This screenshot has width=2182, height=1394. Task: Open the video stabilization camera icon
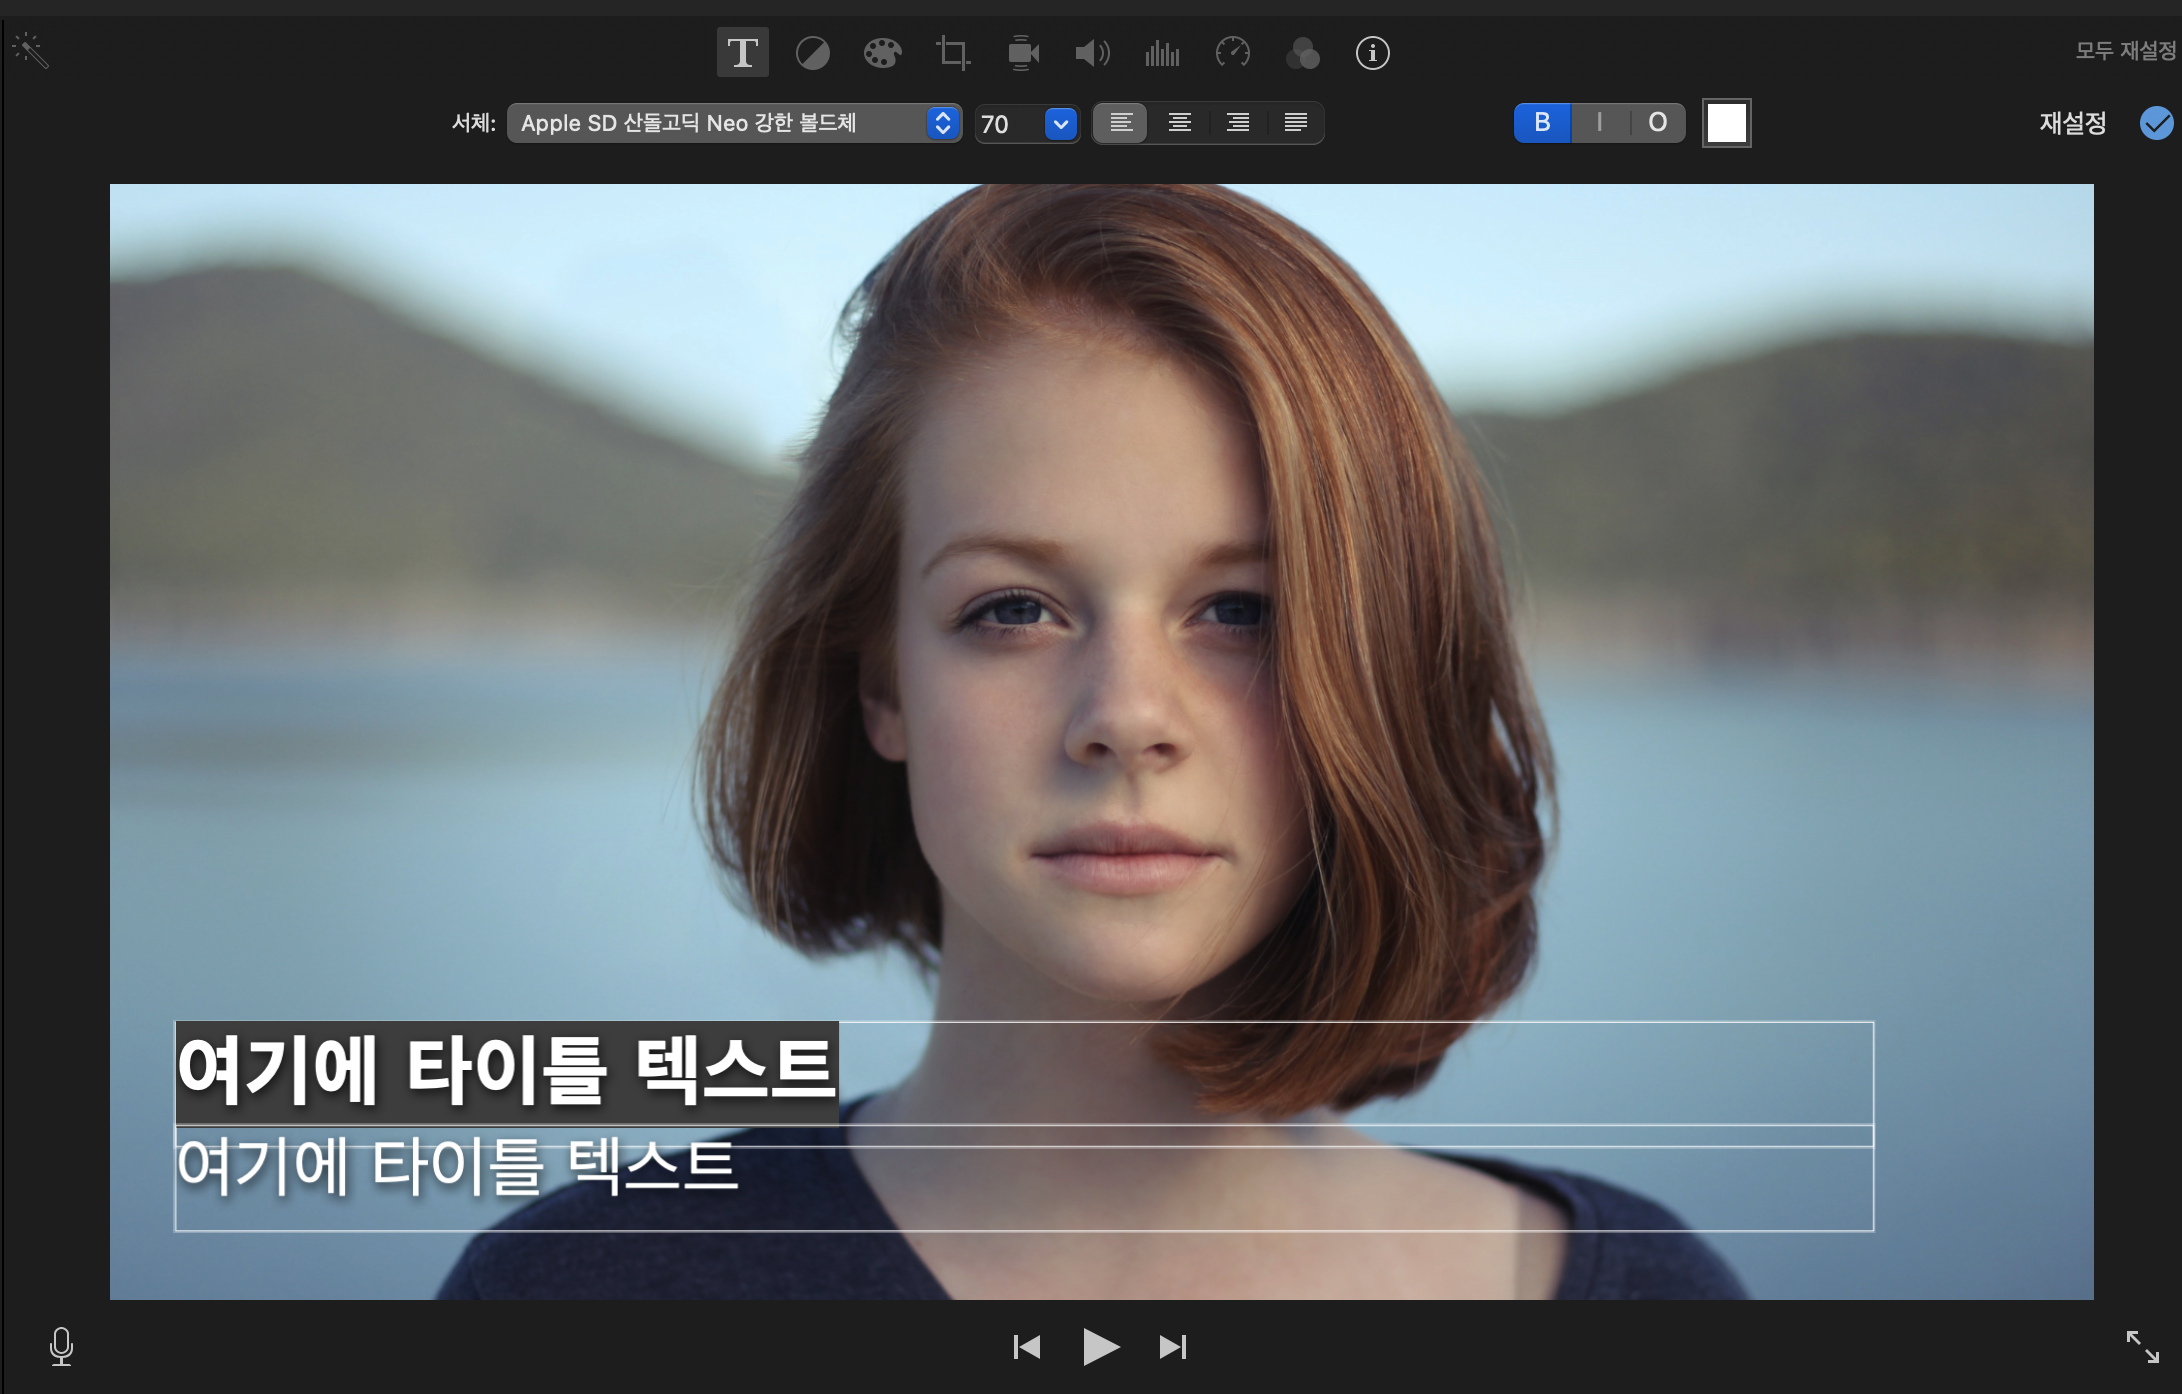pyautogui.click(x=1023, y=53)
